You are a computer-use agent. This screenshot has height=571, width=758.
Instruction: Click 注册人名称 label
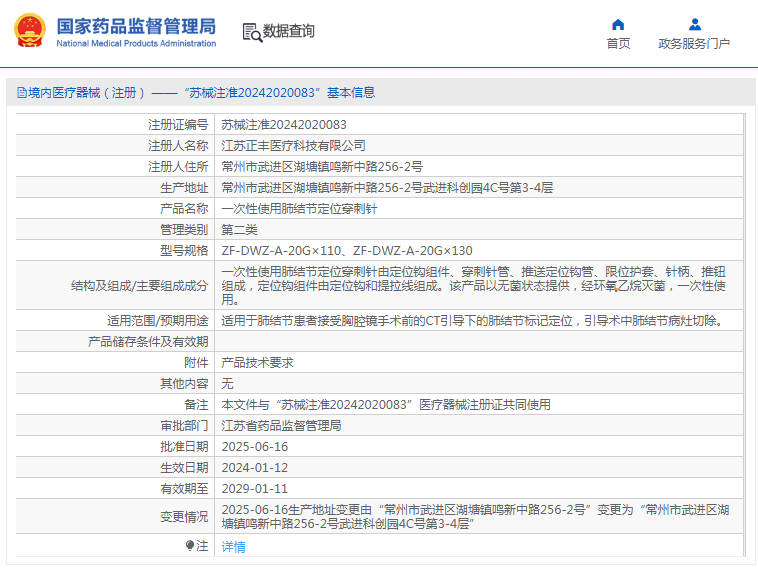click(x=178, y=146)
